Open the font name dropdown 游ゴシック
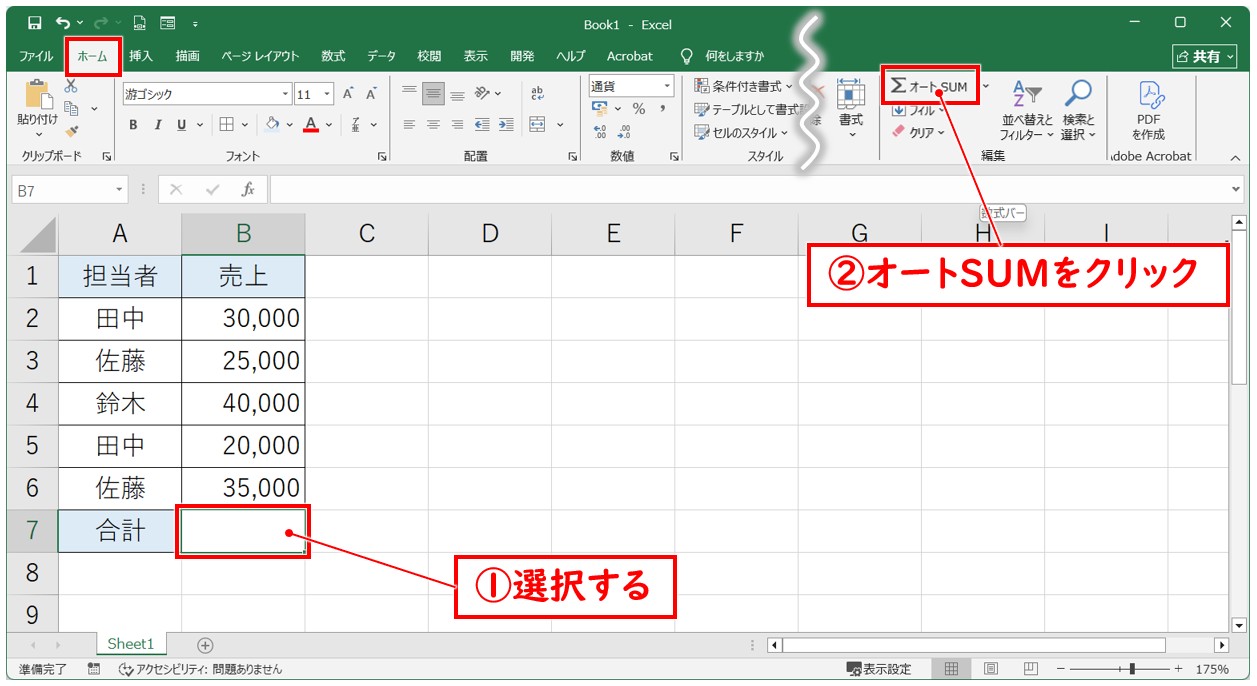The width and height of the screenshot is (1257, 686). (x=286, y=94)
